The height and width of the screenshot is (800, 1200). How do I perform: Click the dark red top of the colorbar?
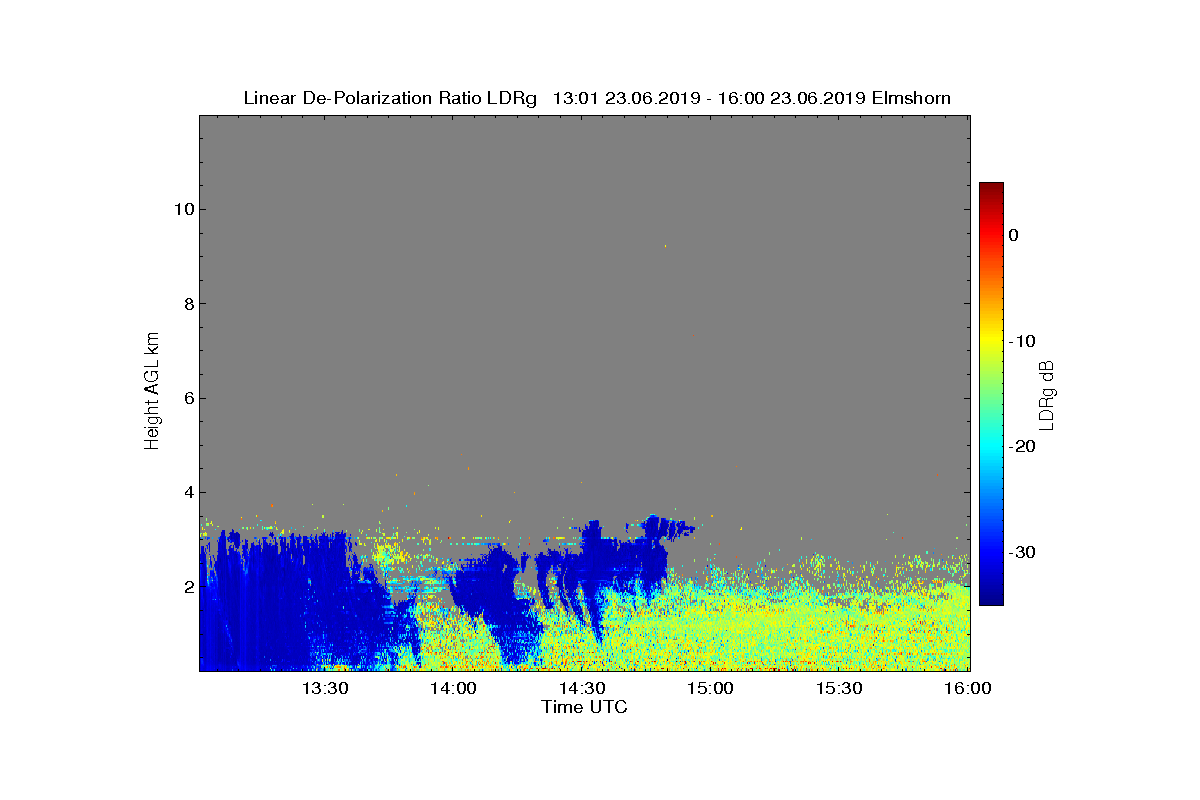coord(991,188)
